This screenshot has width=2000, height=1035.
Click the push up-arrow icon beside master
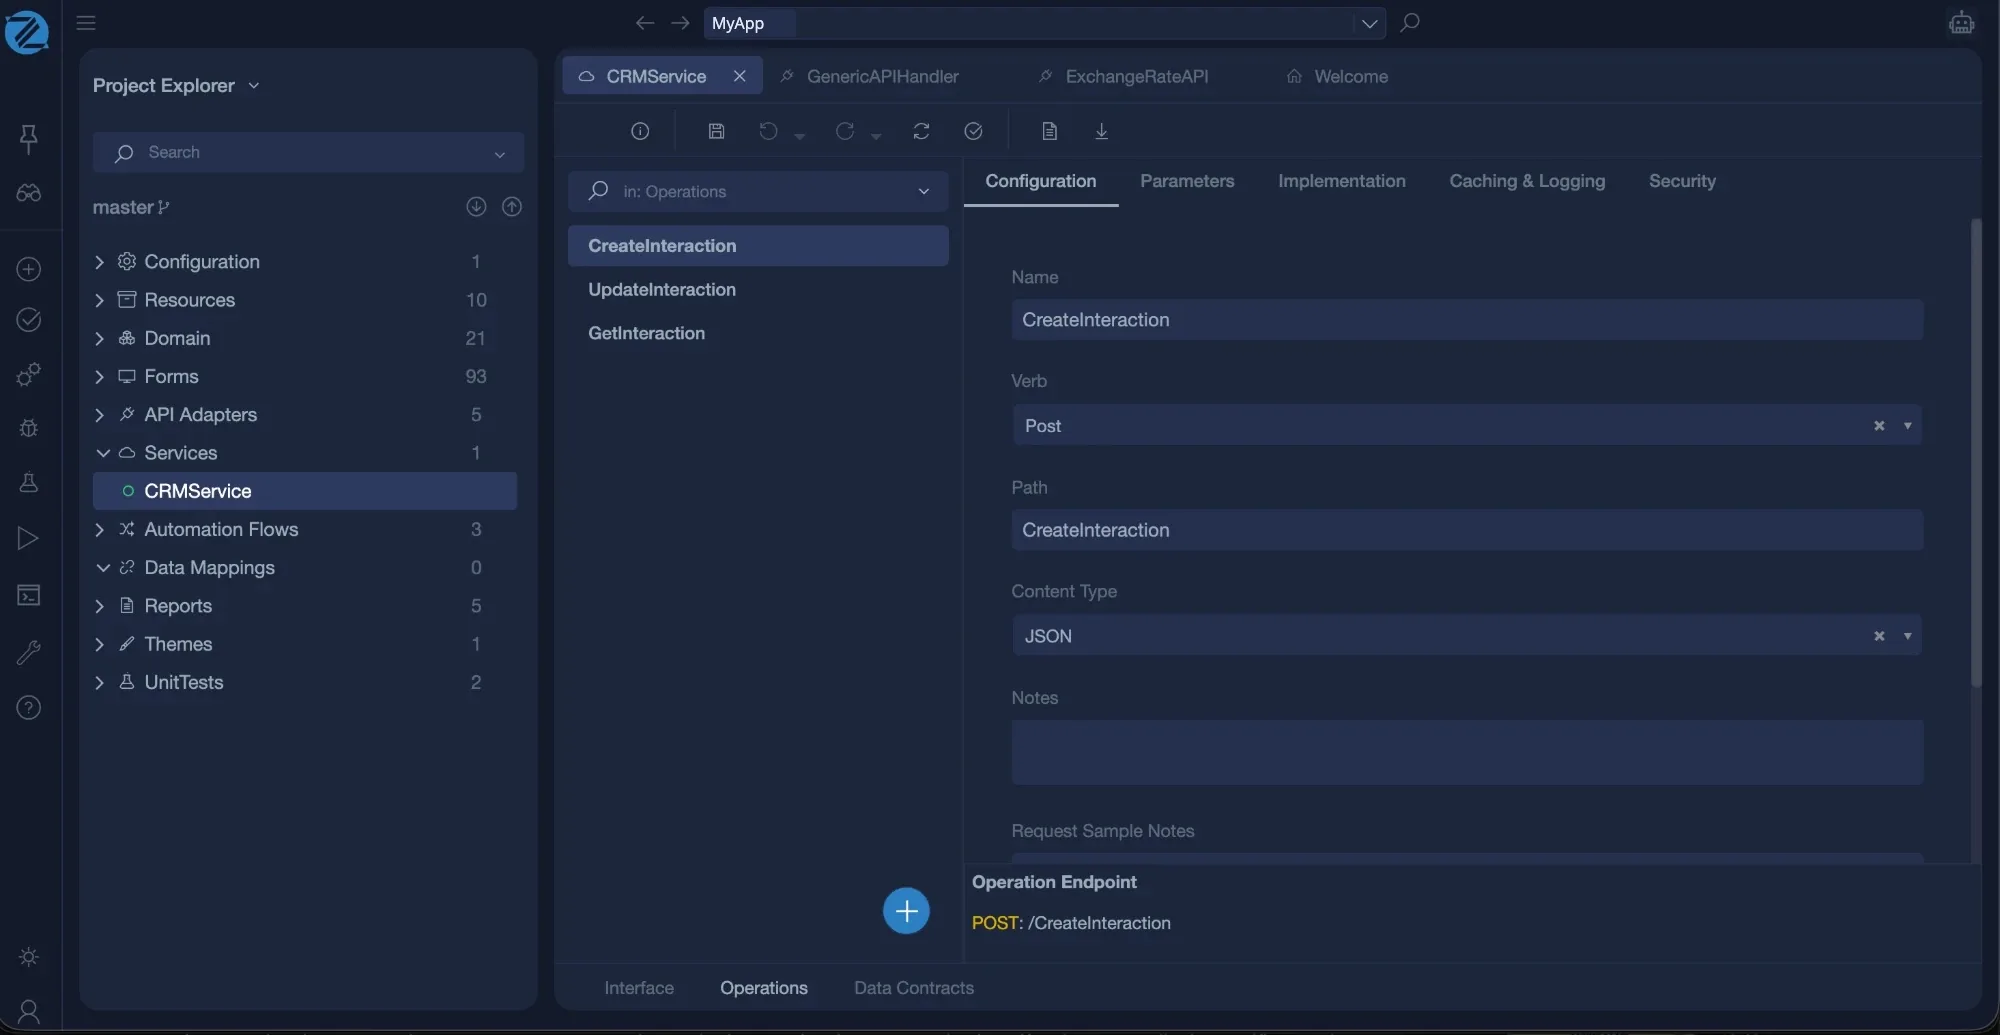[512, 207]
